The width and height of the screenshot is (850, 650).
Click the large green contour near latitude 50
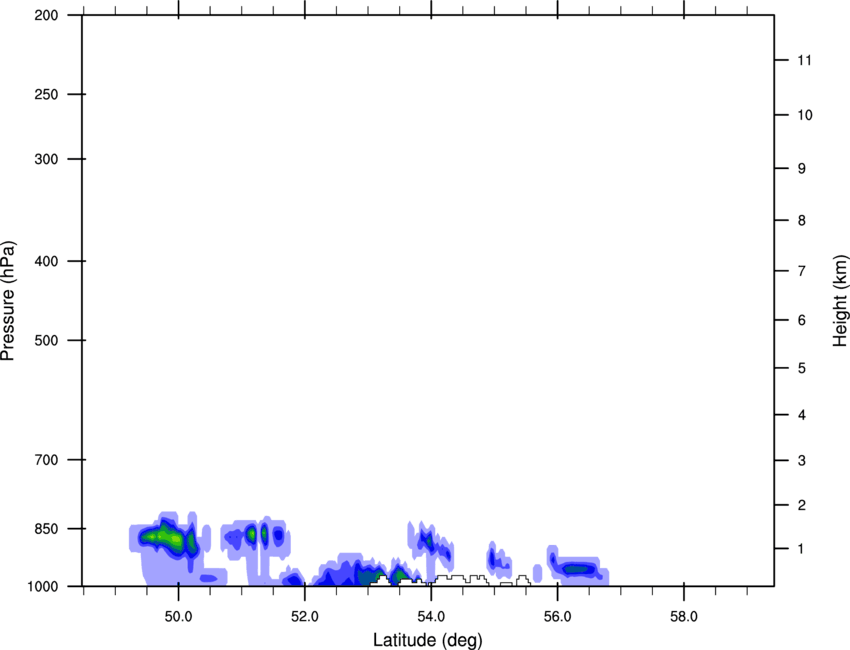coord(167,537)
